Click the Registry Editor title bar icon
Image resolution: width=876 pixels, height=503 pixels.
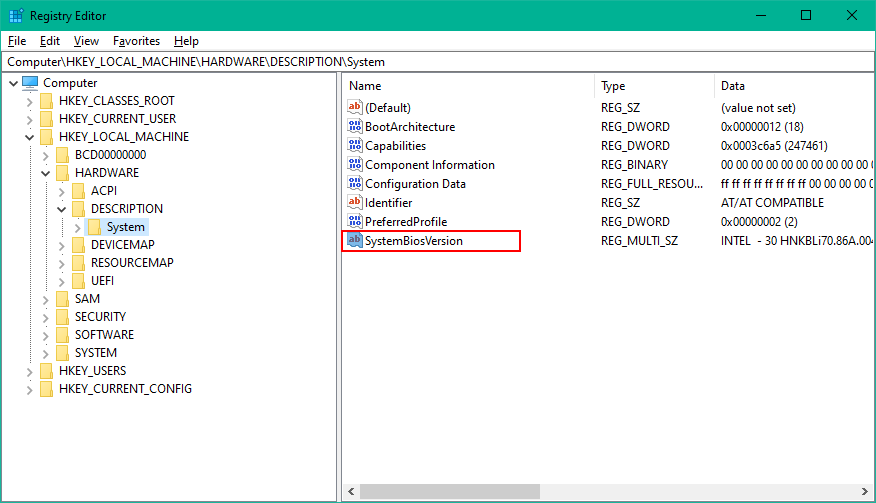point(16,15)
